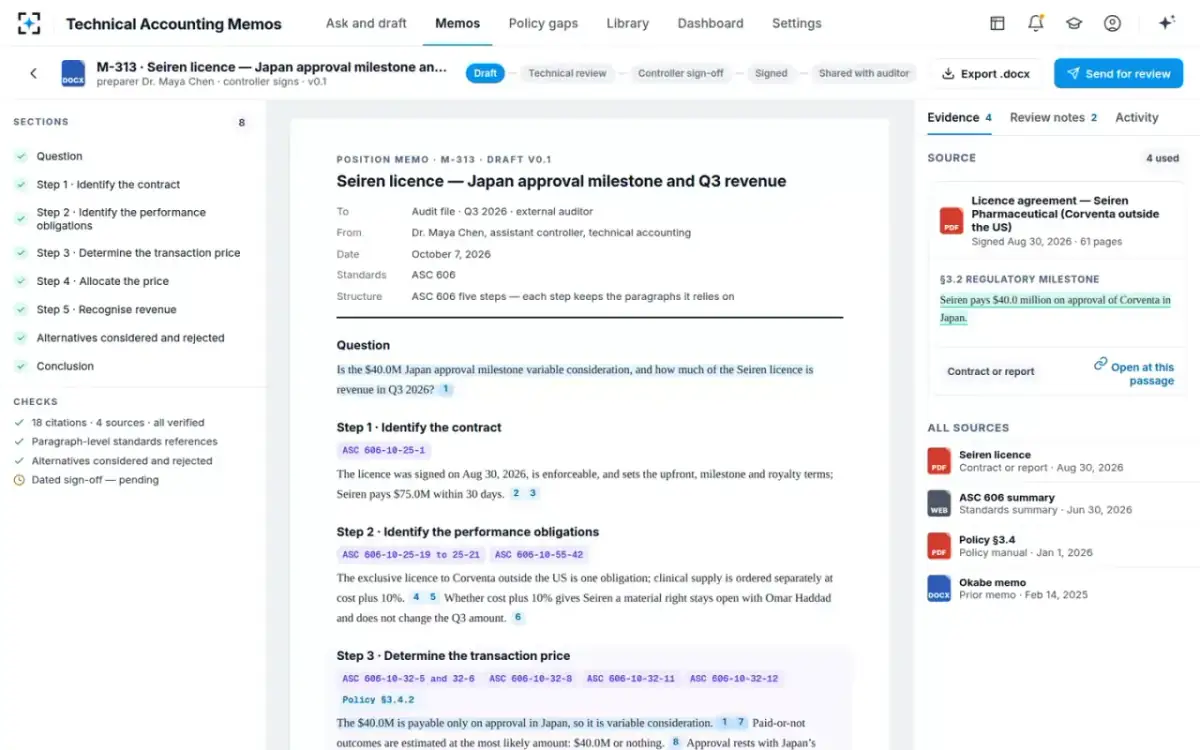Click the ASC 606-10-32-11 reference chip
The image size is (1200, 750).
(x=631, y=679)
